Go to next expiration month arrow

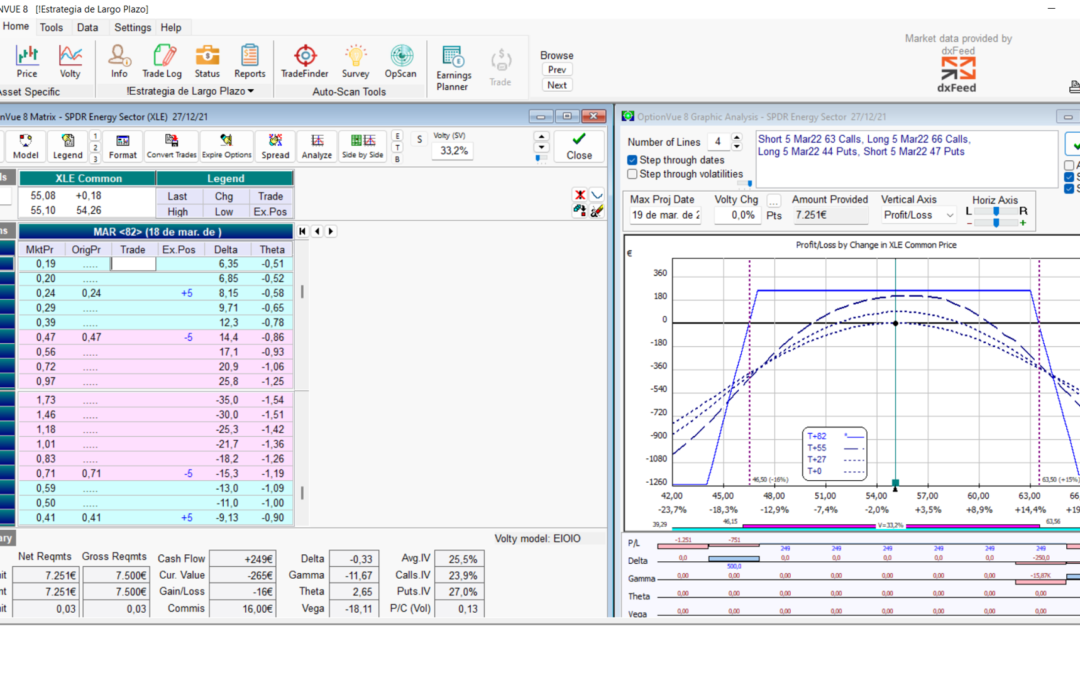pyautogui.click(x=331, y=231)
